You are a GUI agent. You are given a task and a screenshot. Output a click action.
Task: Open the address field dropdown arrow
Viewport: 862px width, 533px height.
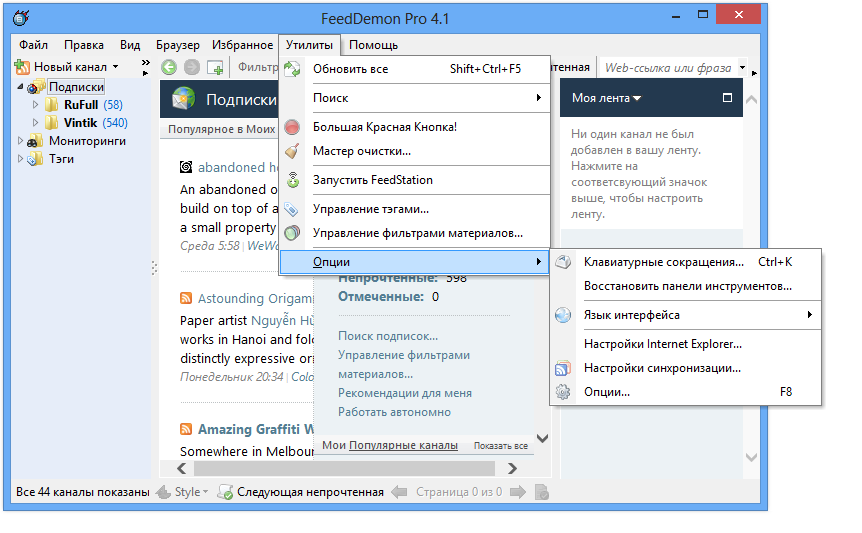pyautogui.click(x=742, y=68)
